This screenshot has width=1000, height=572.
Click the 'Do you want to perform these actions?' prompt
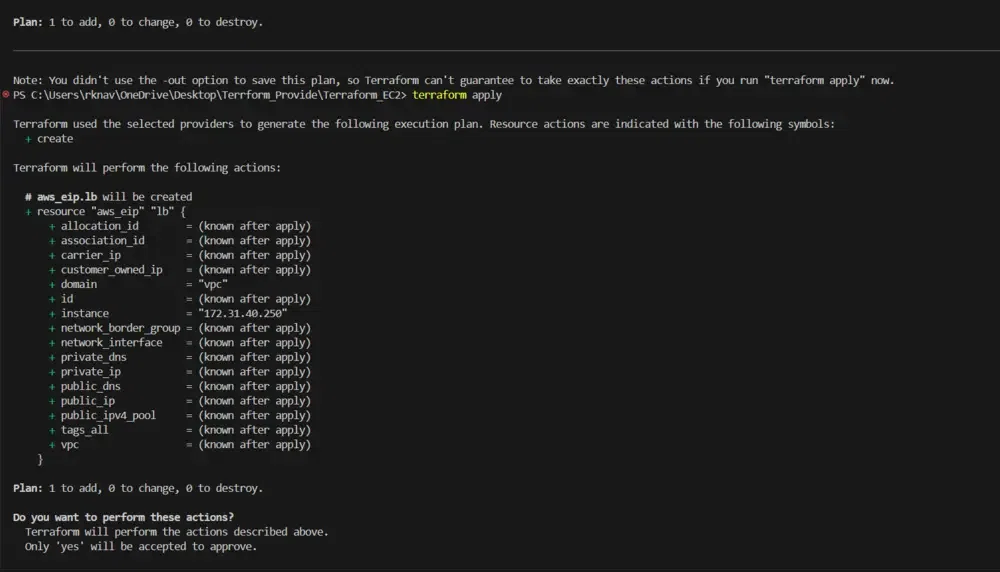pos(123,517)
